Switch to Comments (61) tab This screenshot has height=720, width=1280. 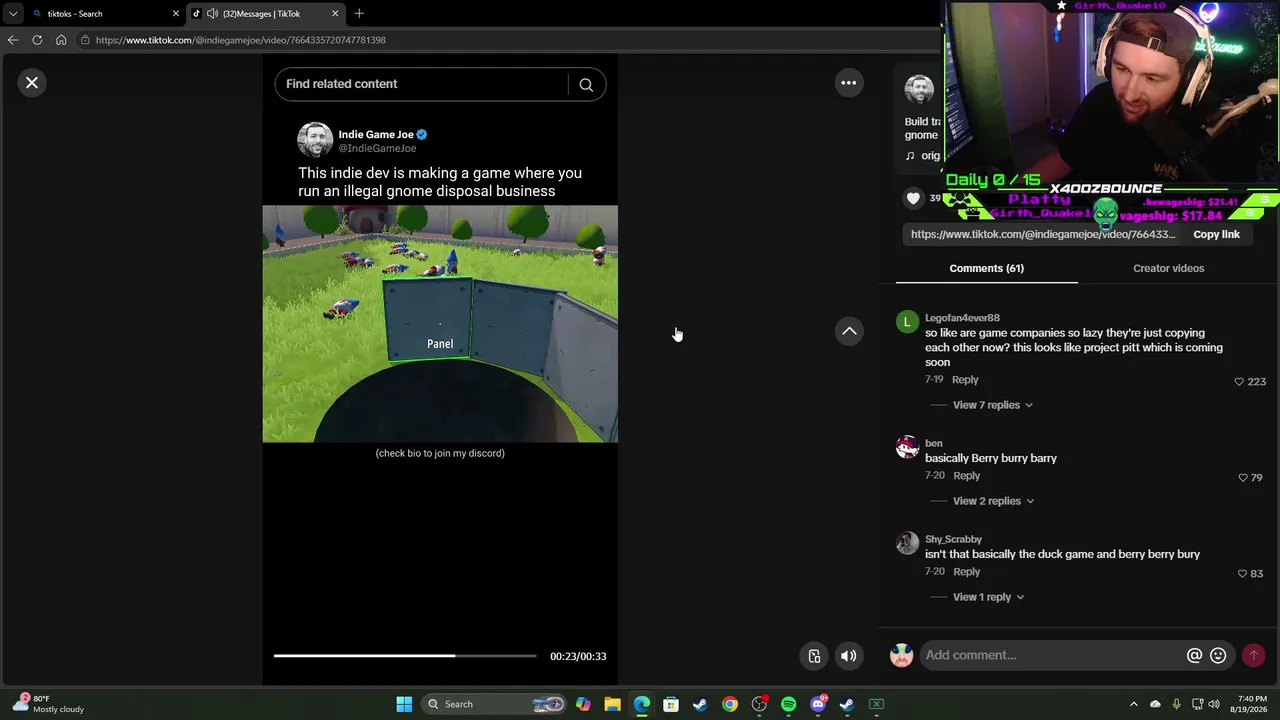coord(986,268)
